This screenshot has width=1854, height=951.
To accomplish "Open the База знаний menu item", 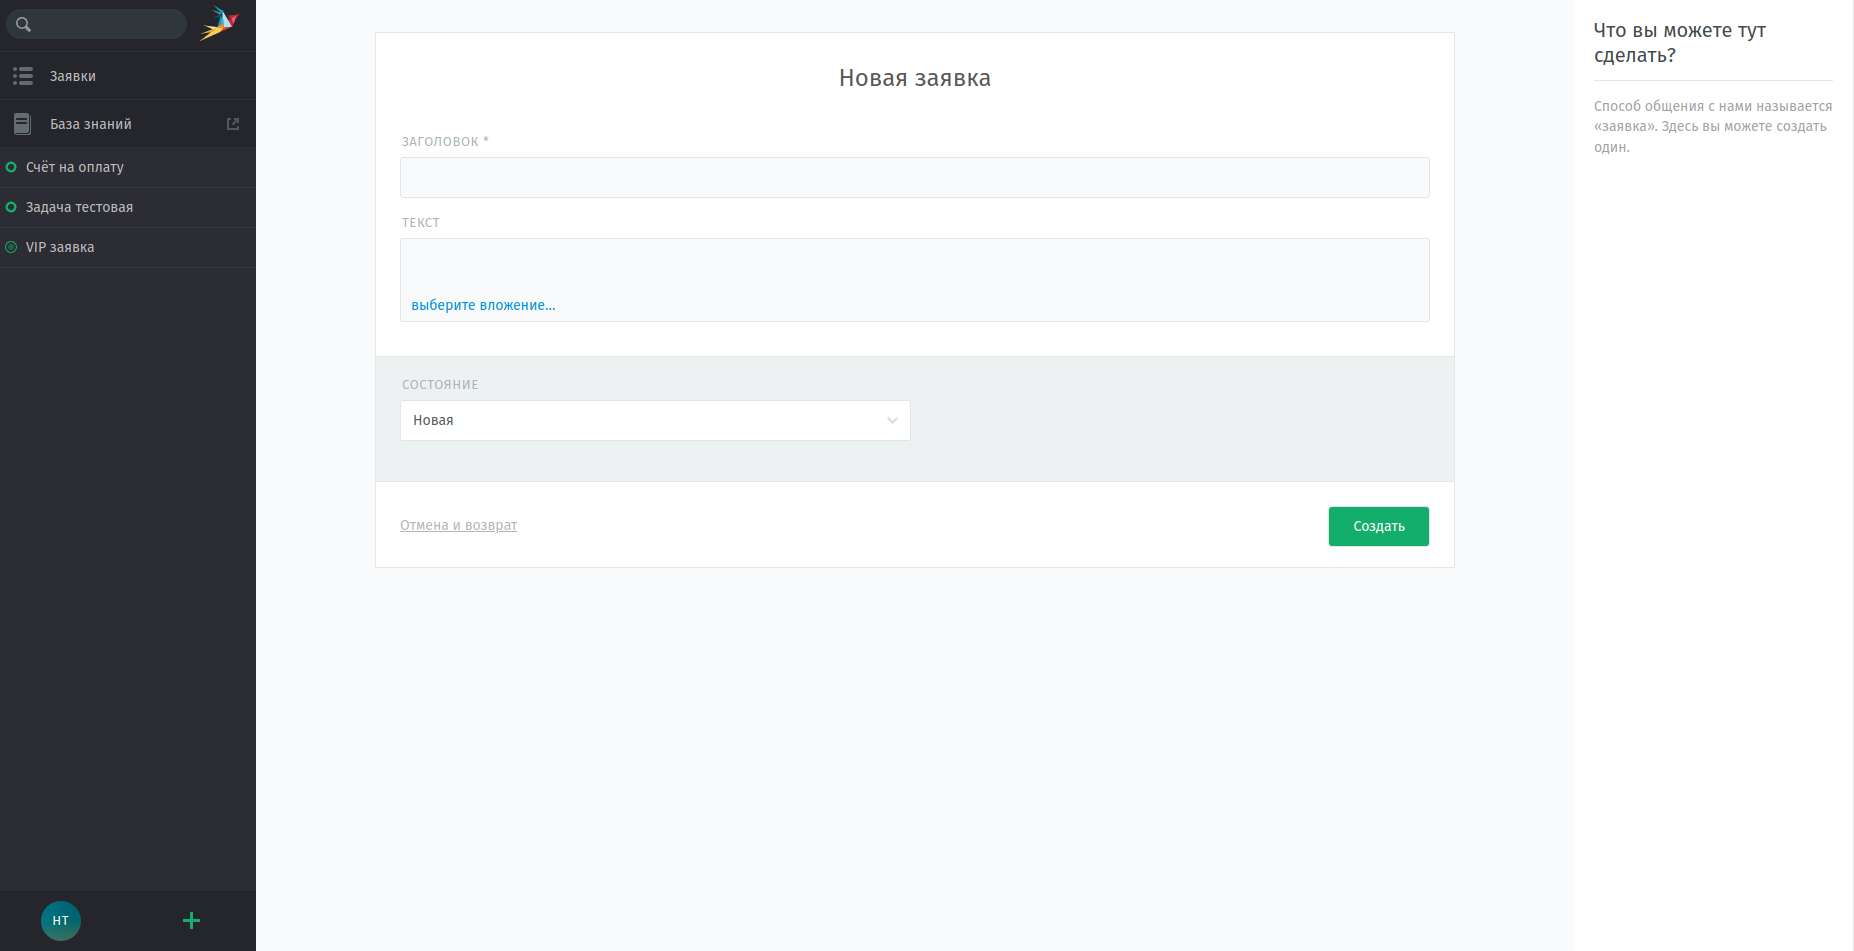I will (x=91, y=124).
